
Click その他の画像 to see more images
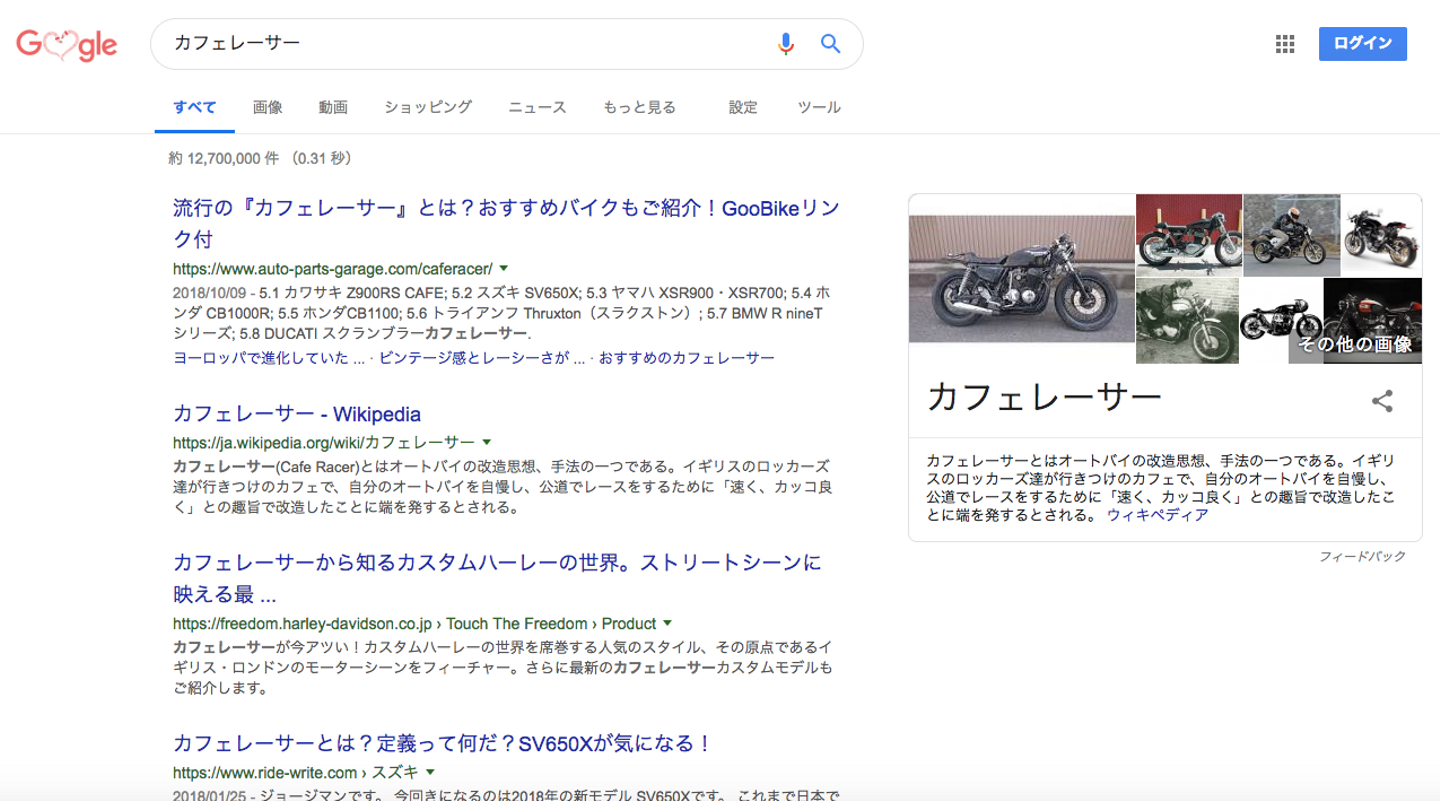pos(1355,344)
